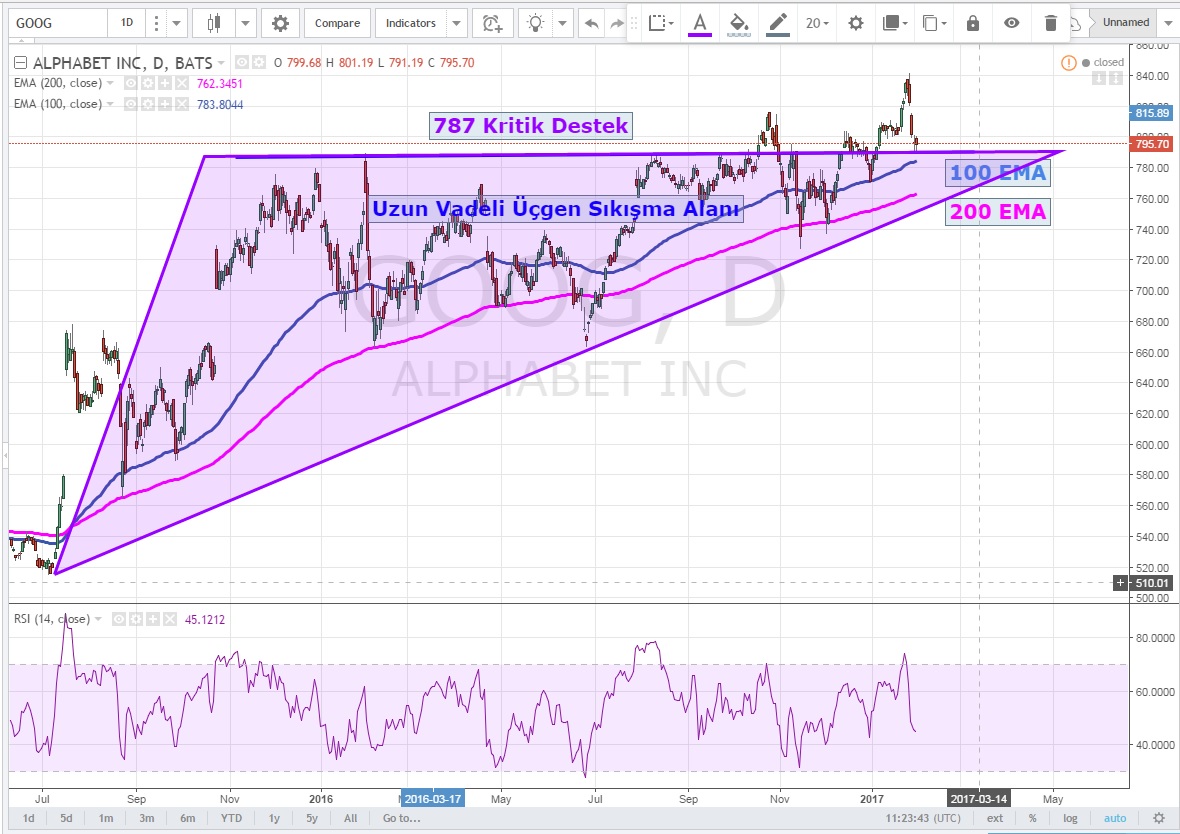Open the background fill color picker
This screenshot has width=1180, height=834.
pyautogui.click(x=738, y=23)
